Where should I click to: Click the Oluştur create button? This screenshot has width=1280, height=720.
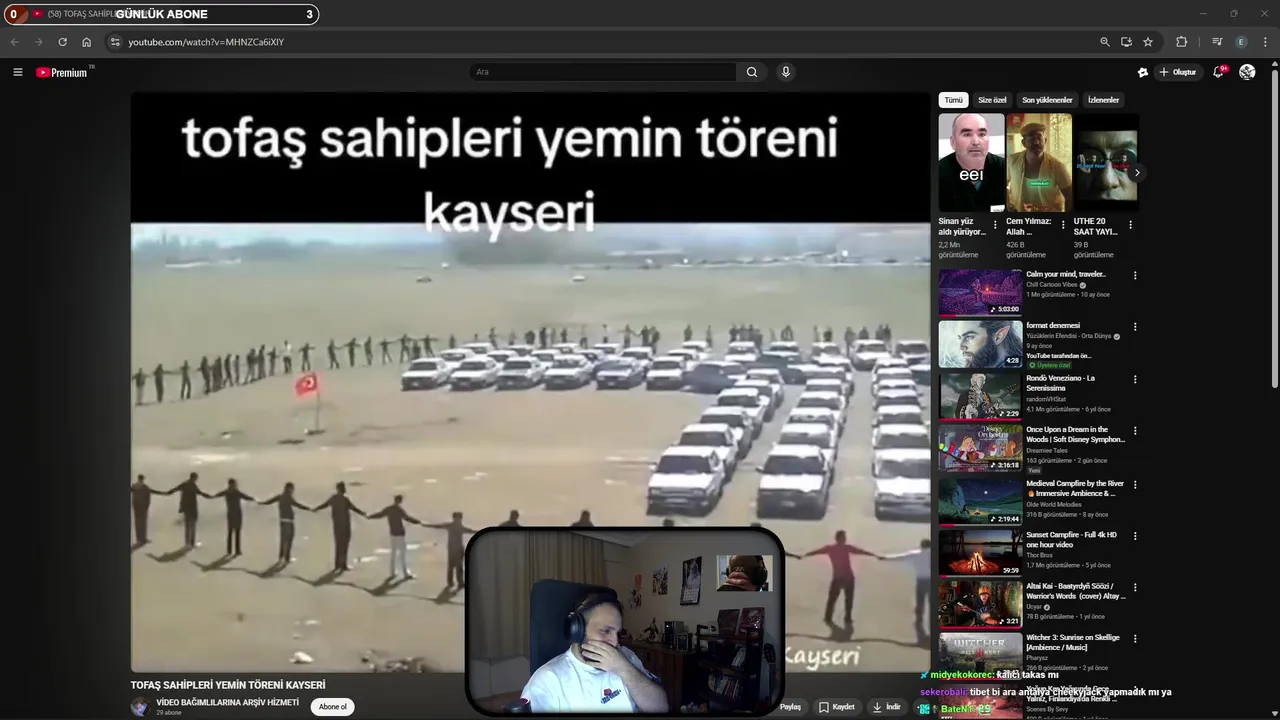coord(1178,72)
